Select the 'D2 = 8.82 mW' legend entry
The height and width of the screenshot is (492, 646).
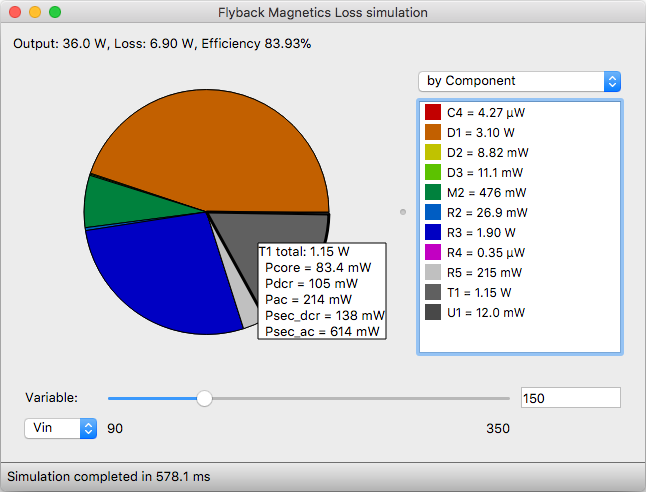pyautogui.click(x=487, y=153)
